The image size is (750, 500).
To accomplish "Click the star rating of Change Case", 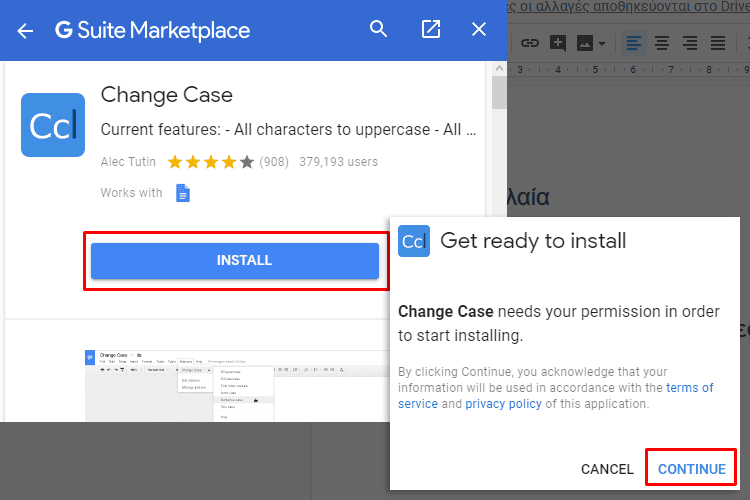I will (x=210, y=162).
